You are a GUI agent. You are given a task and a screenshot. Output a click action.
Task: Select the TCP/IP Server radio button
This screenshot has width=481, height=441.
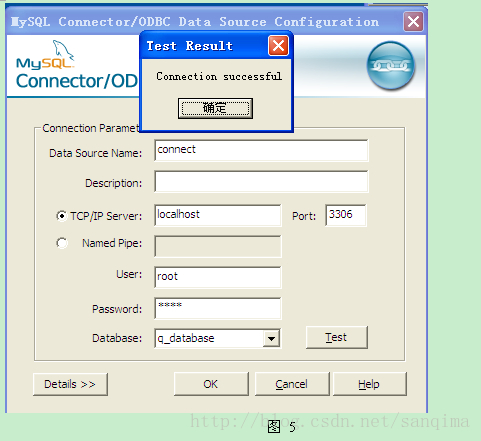point(62,216)
